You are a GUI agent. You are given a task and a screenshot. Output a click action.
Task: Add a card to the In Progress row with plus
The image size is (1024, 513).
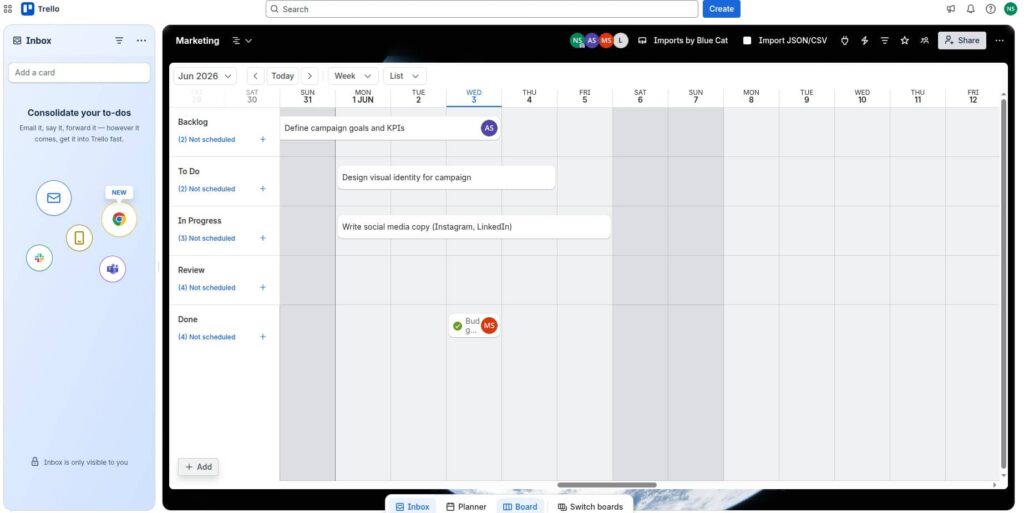pyautogui.click(x=263, y=238)
